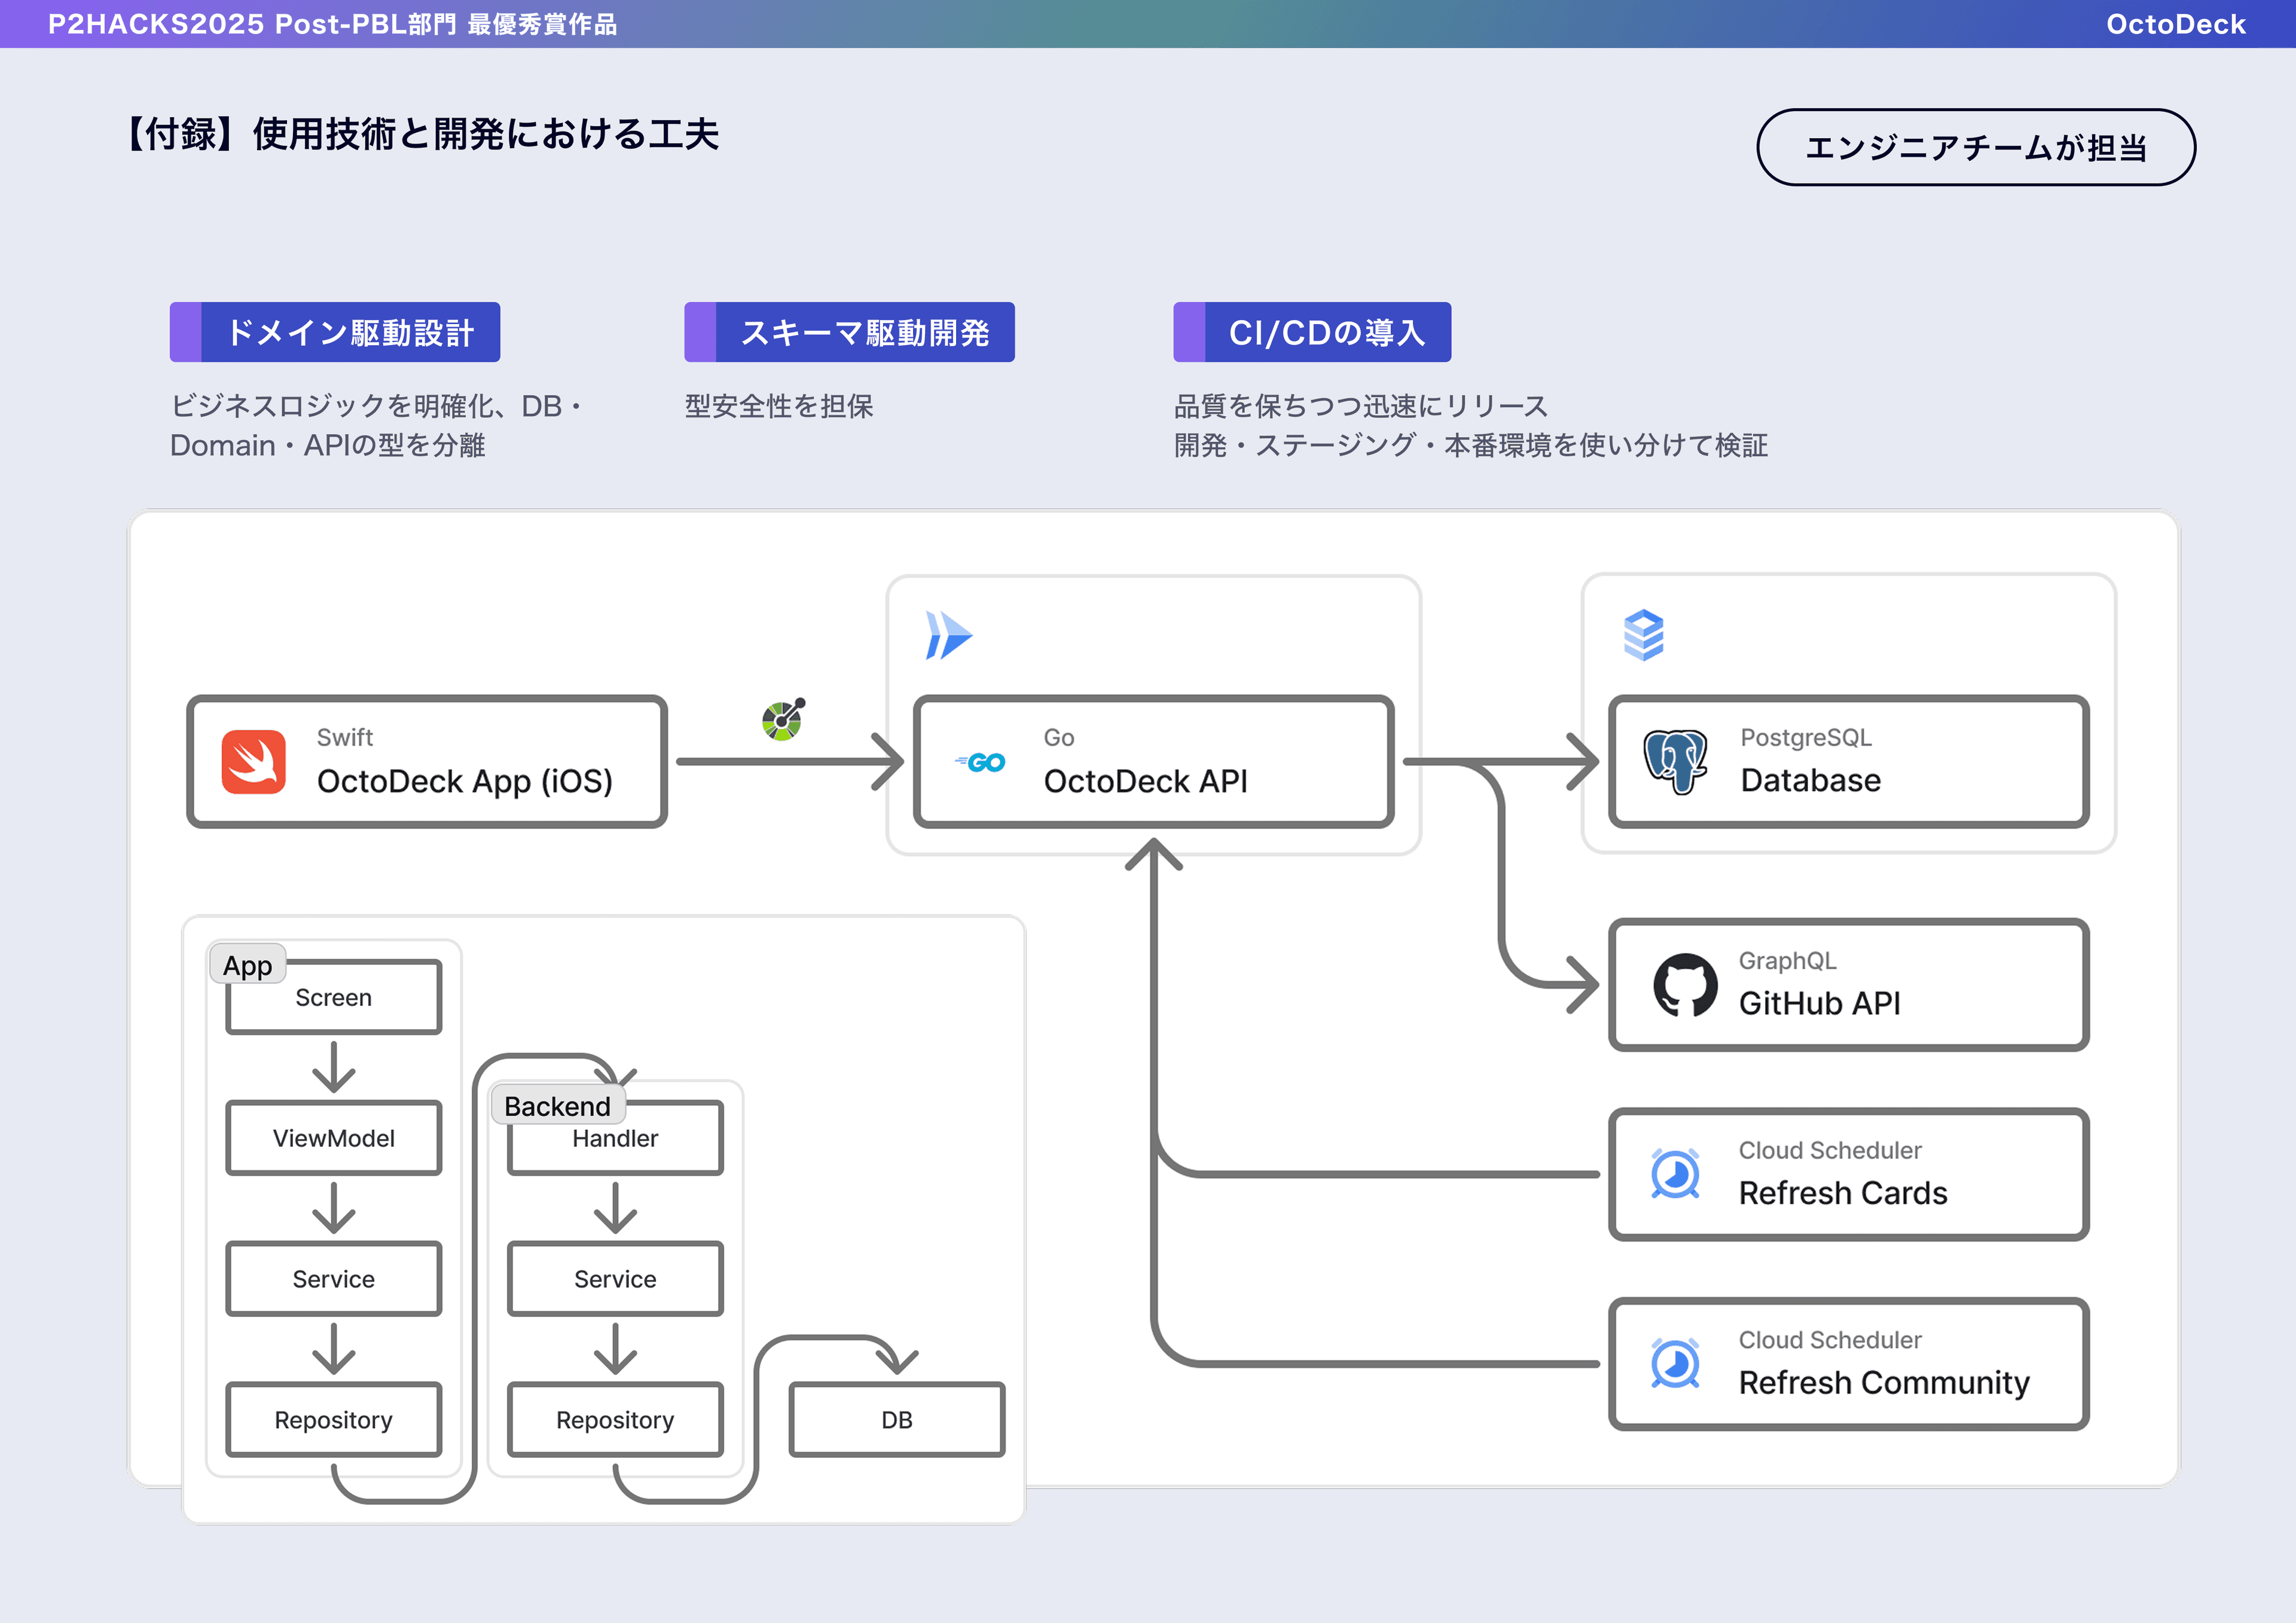Viewport: 2296px width, 1623px height.
Task: Click the ViewModel box
Action: [x=334, y=1138]
